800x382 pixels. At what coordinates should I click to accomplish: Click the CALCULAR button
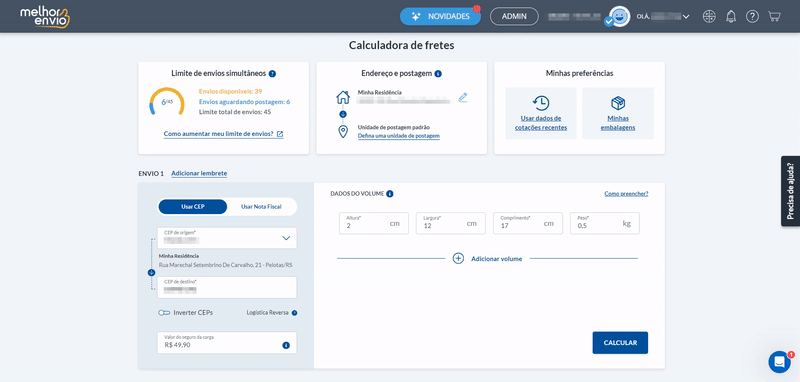[x=620, y=343]
